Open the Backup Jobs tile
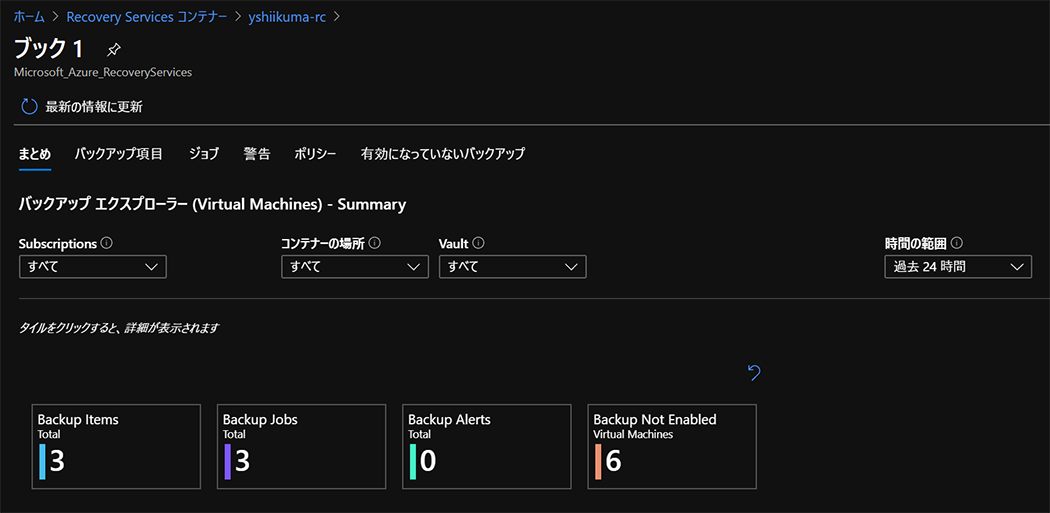The height and width of the screenshot is (513, 1050). [x=301, y=446]
